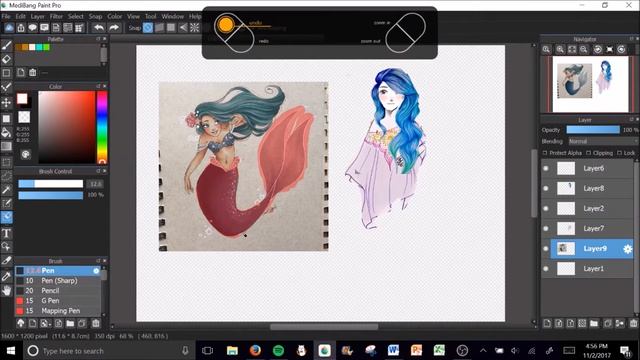Click the Undo arrow in toolbar
This screenshot has height=360, width=640.
99,28
